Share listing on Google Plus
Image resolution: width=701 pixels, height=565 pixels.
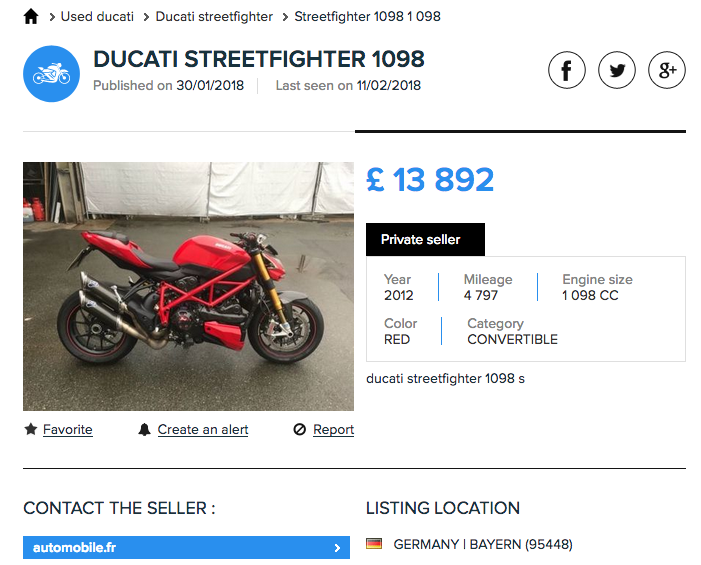[x=667, y=71]
